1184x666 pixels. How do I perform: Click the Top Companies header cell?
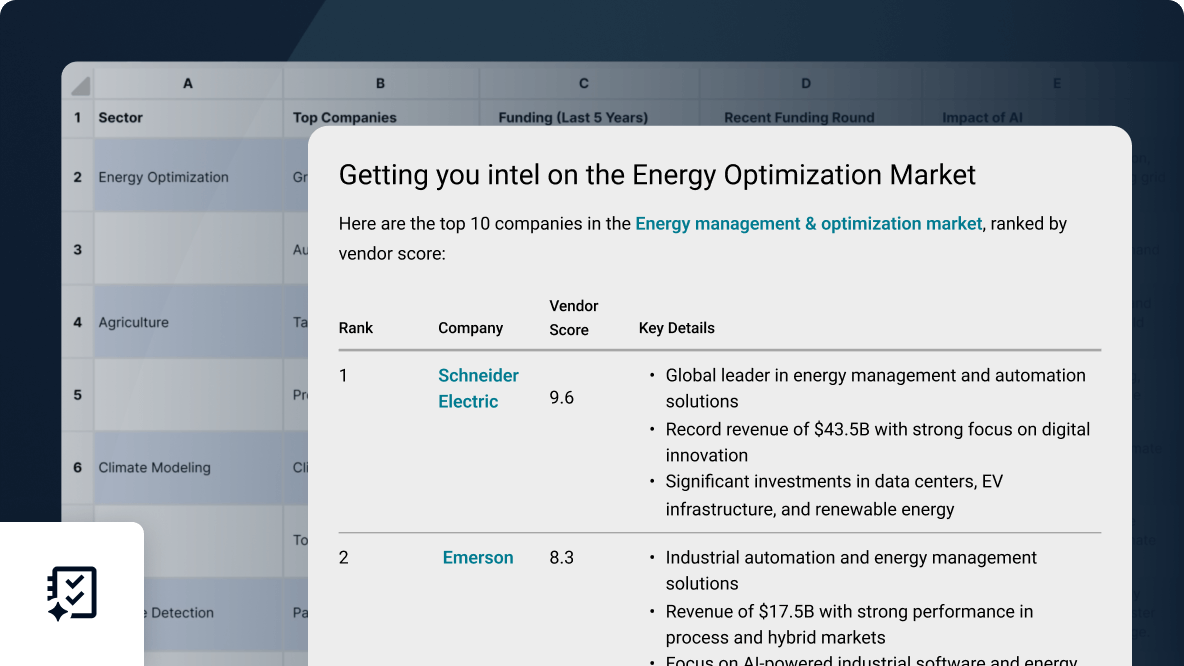(345, 117)
